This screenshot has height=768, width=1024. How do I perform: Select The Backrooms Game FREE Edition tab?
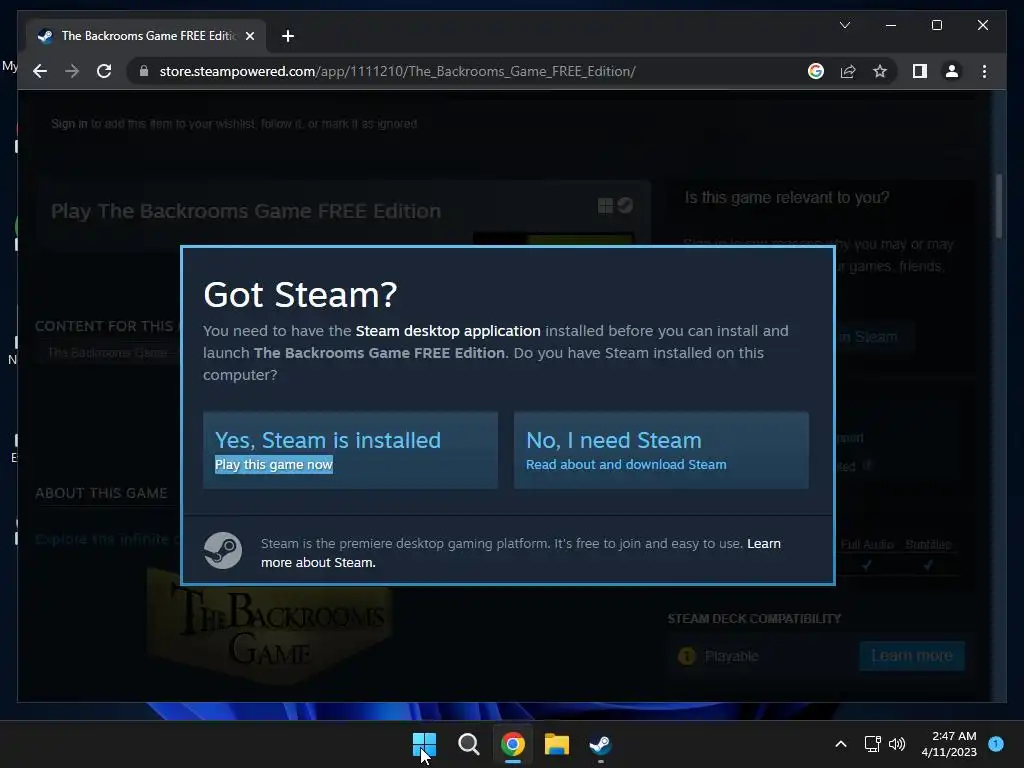tap(146, 36)
